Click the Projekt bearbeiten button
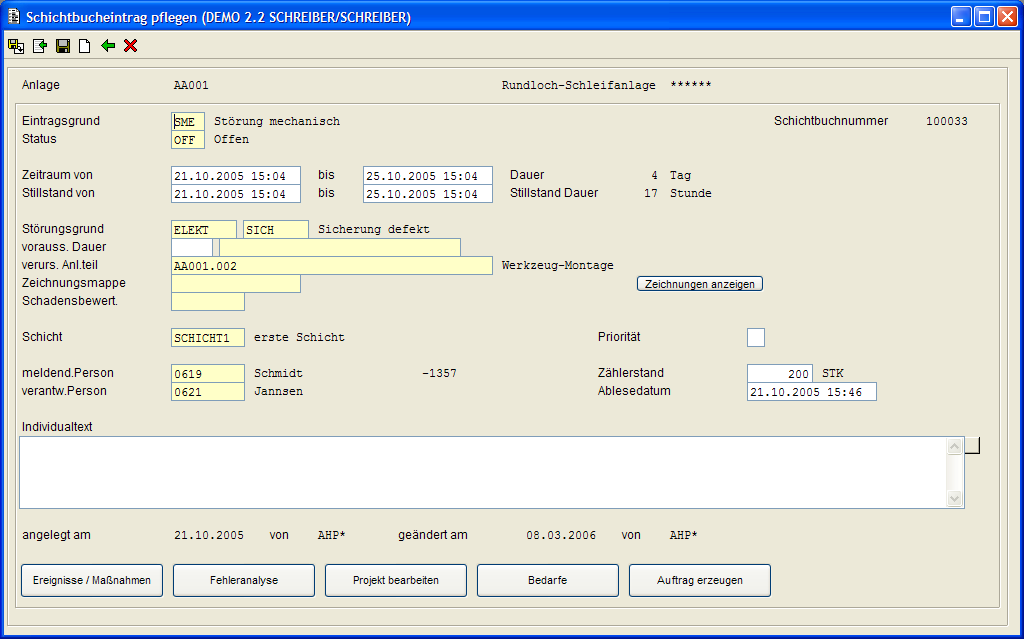Image resolution: width=1024 pixels, height=639 pixels. (396, 580)
